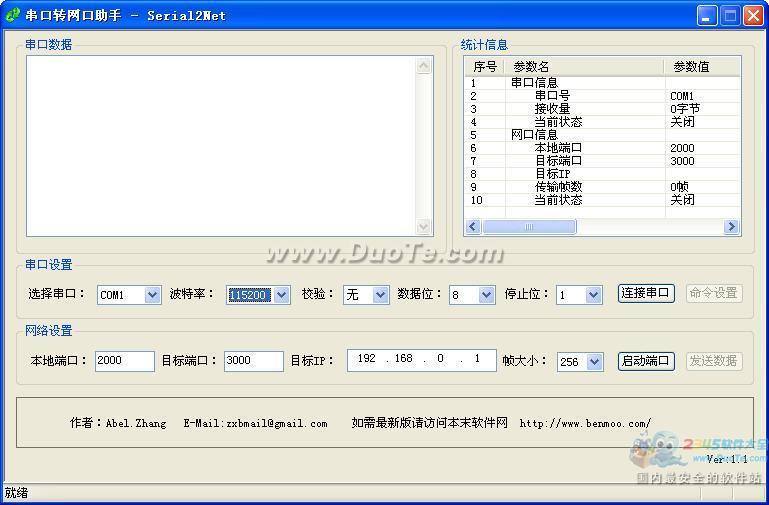This screenshot has width=769, height=505.
Task: Open the 选择串口 COM1 dropdown
Action: [x=153, y=295]
